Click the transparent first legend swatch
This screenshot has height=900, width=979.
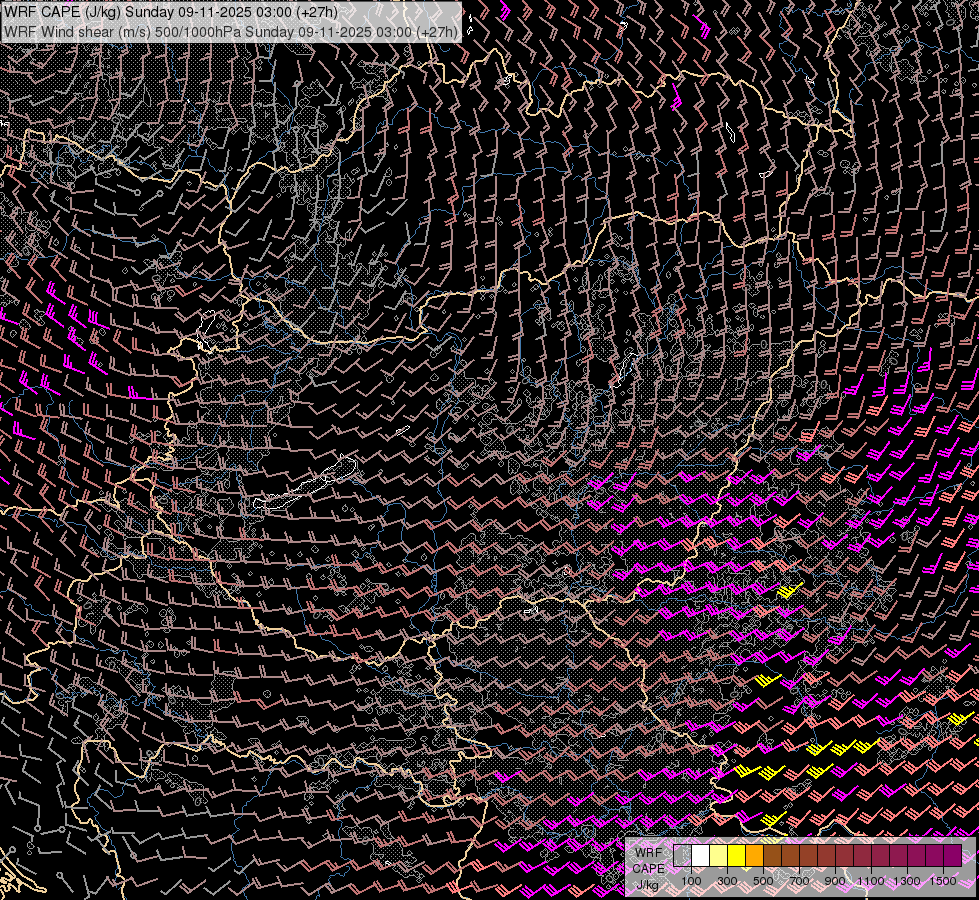(x=682, y=856)
